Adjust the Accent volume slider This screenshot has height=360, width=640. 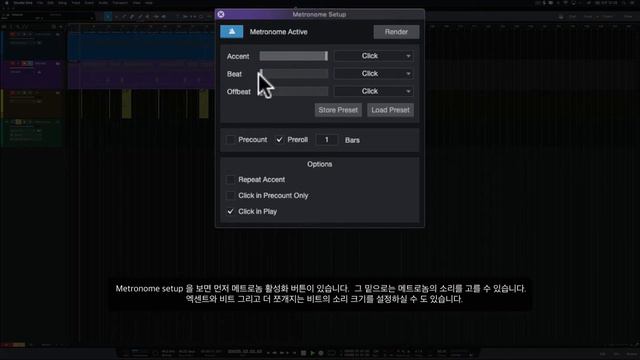293,56
